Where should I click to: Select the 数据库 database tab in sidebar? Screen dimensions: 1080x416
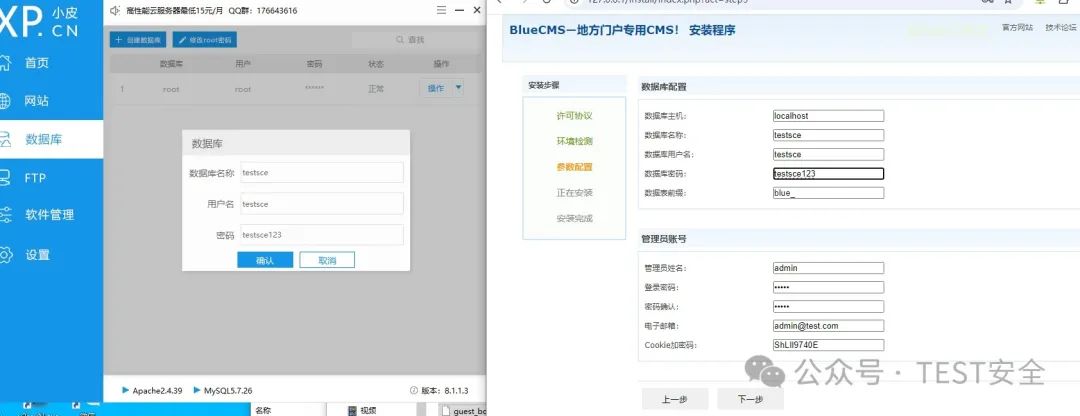(52, 139)
